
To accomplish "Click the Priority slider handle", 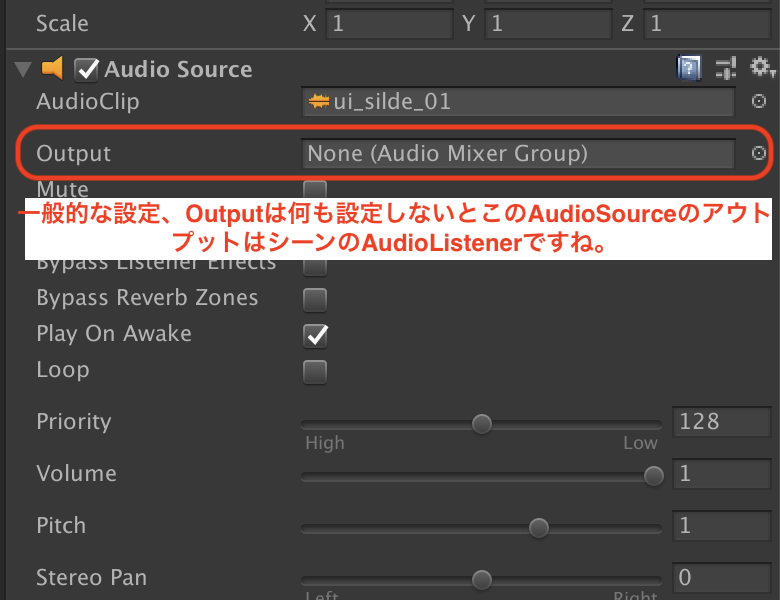I will pos(482,424).
